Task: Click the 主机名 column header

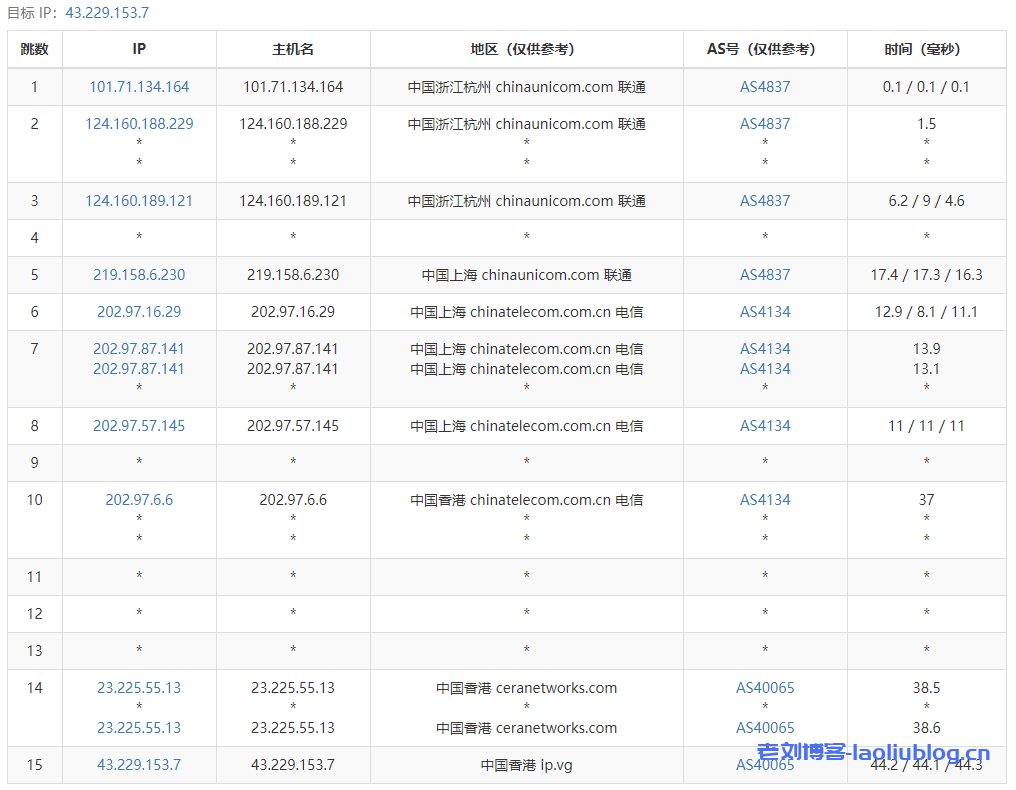Action: [293, 48]
